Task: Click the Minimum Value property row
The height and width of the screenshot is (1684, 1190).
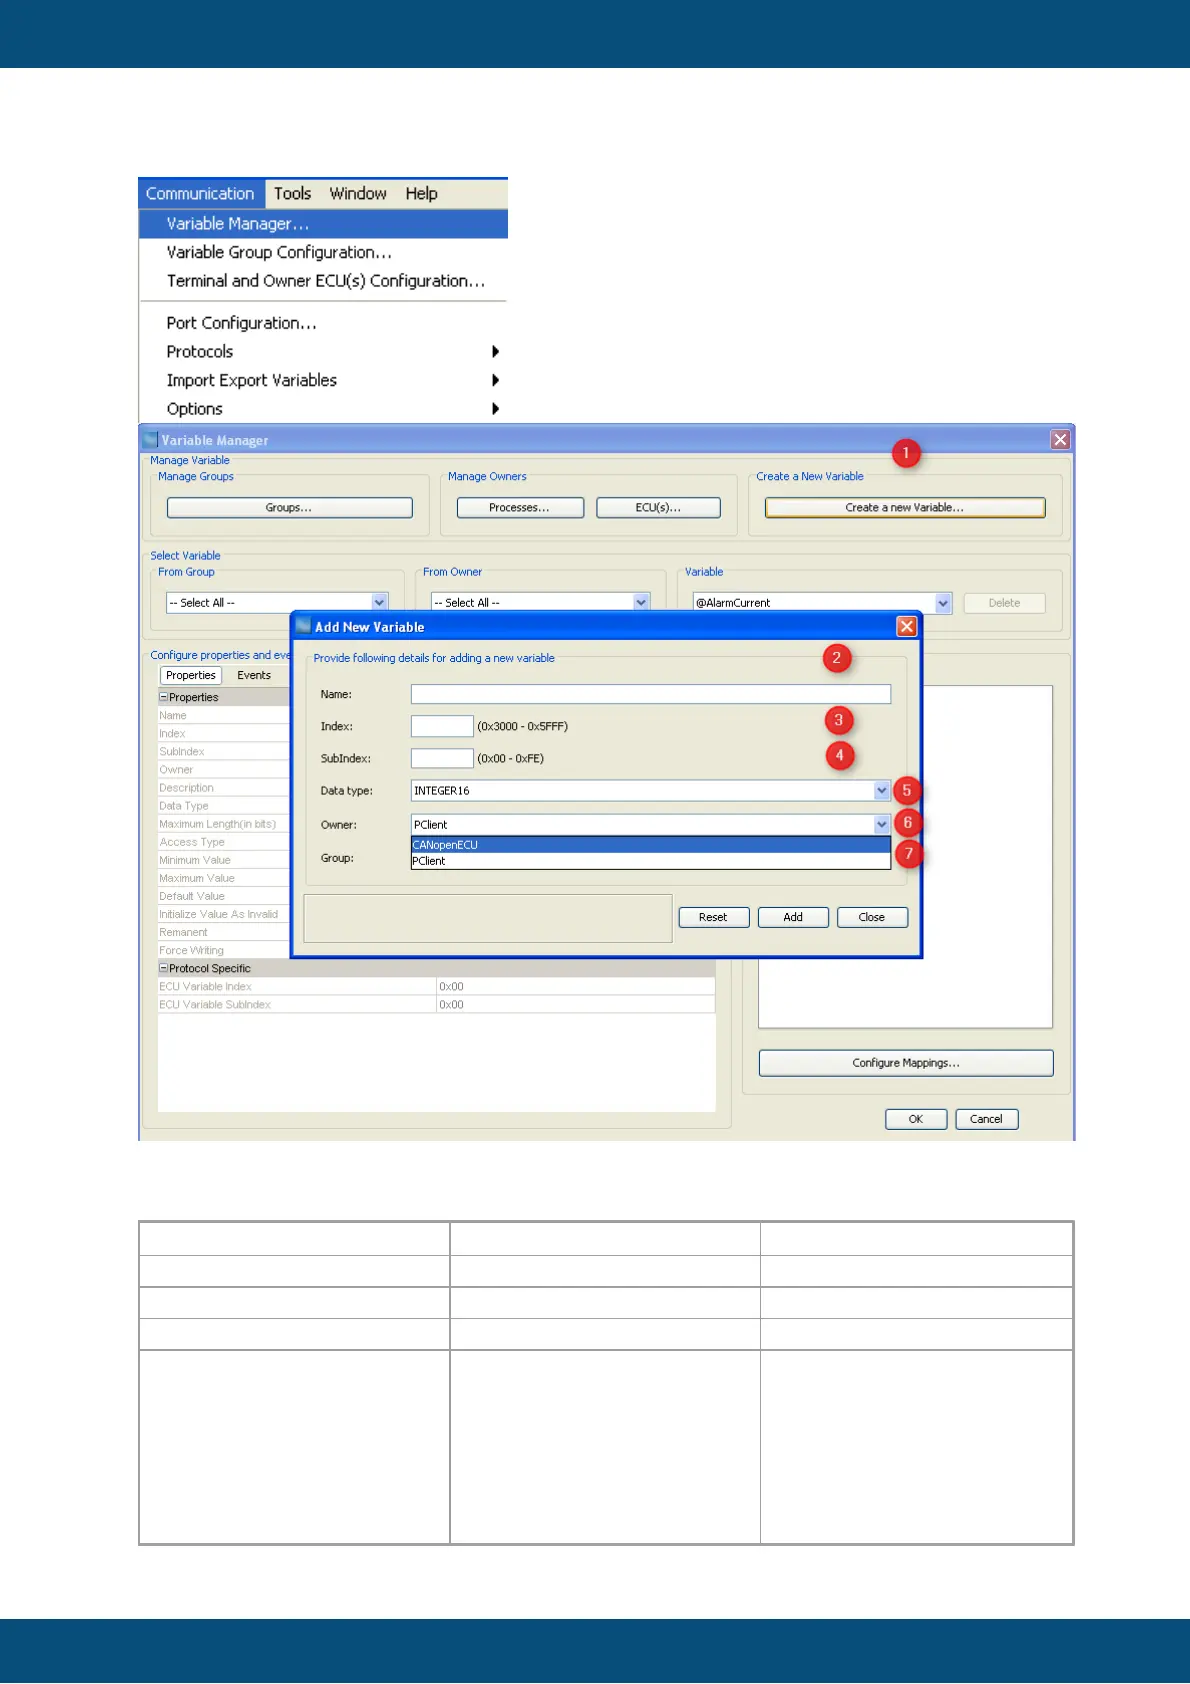Action: (224, 860)
